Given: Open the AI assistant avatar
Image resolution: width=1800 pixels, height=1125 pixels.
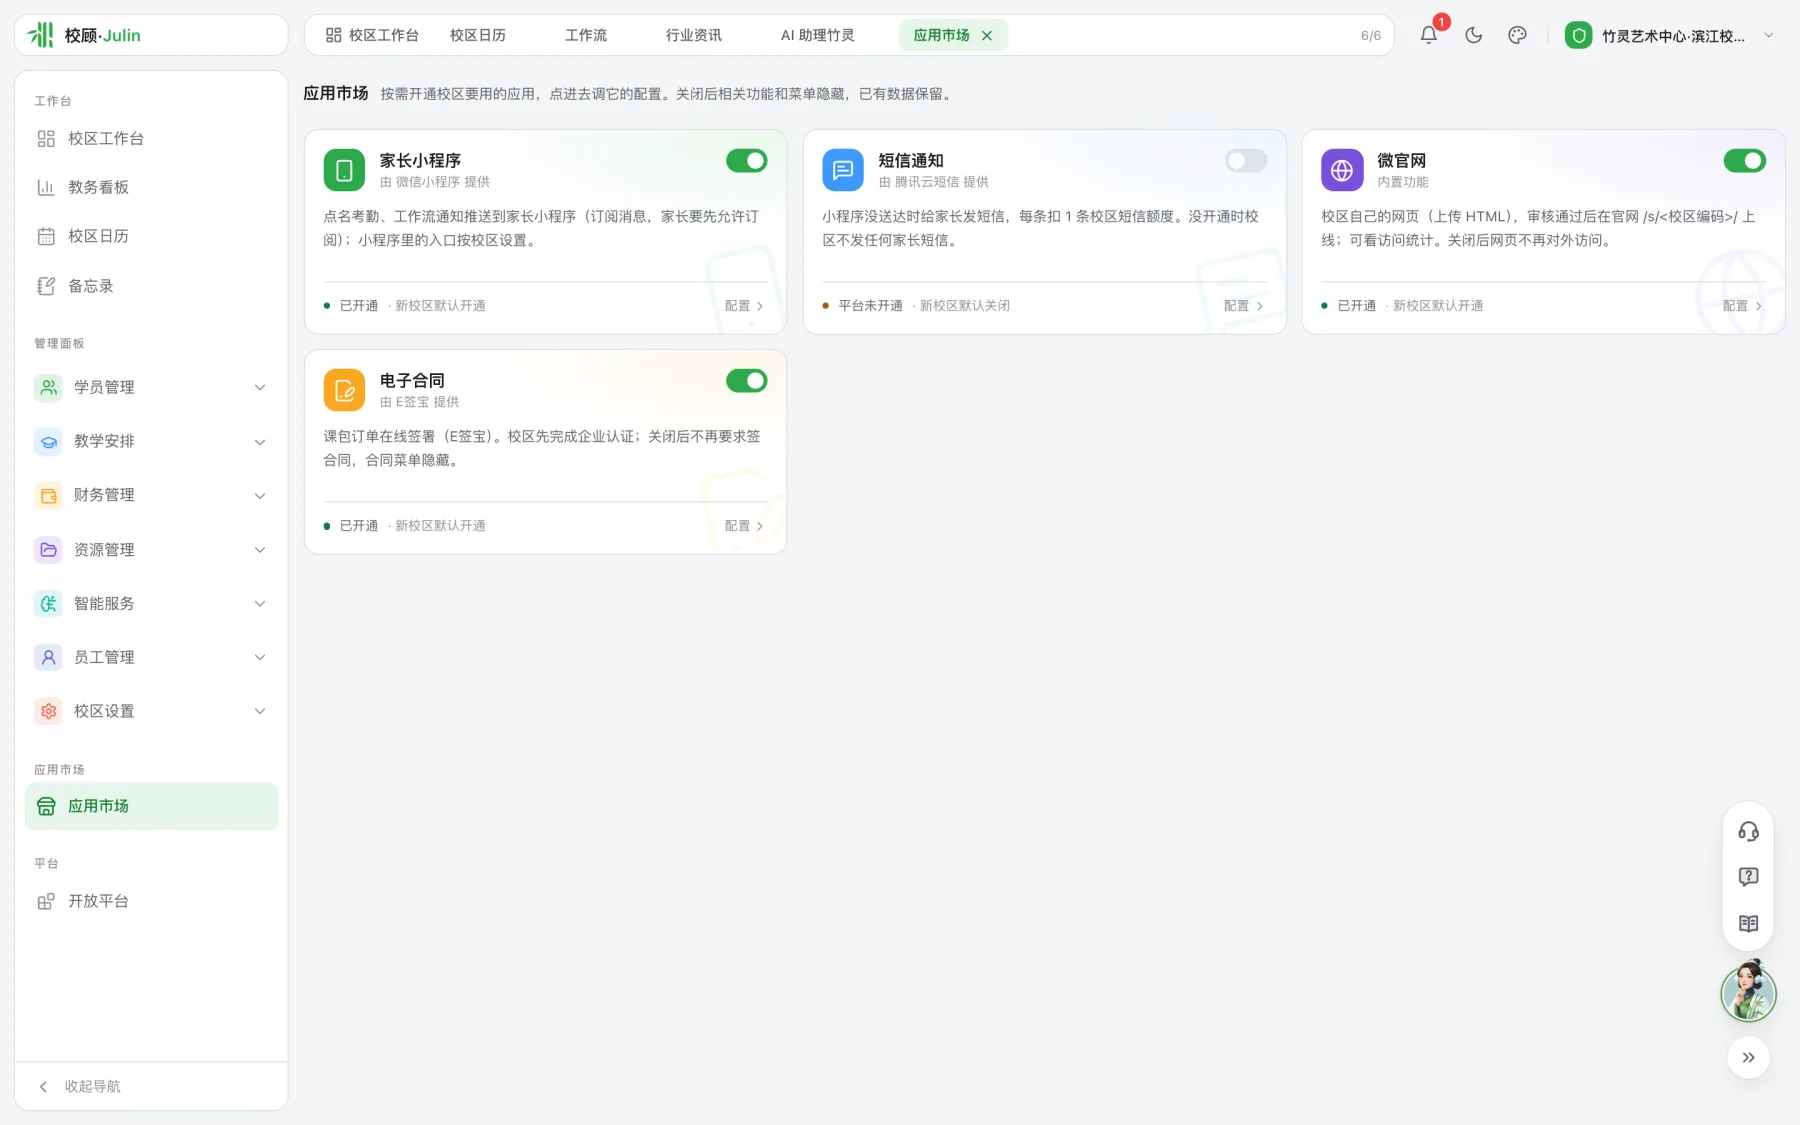Looking at the screenshot, I should [x=1748, y=991].
